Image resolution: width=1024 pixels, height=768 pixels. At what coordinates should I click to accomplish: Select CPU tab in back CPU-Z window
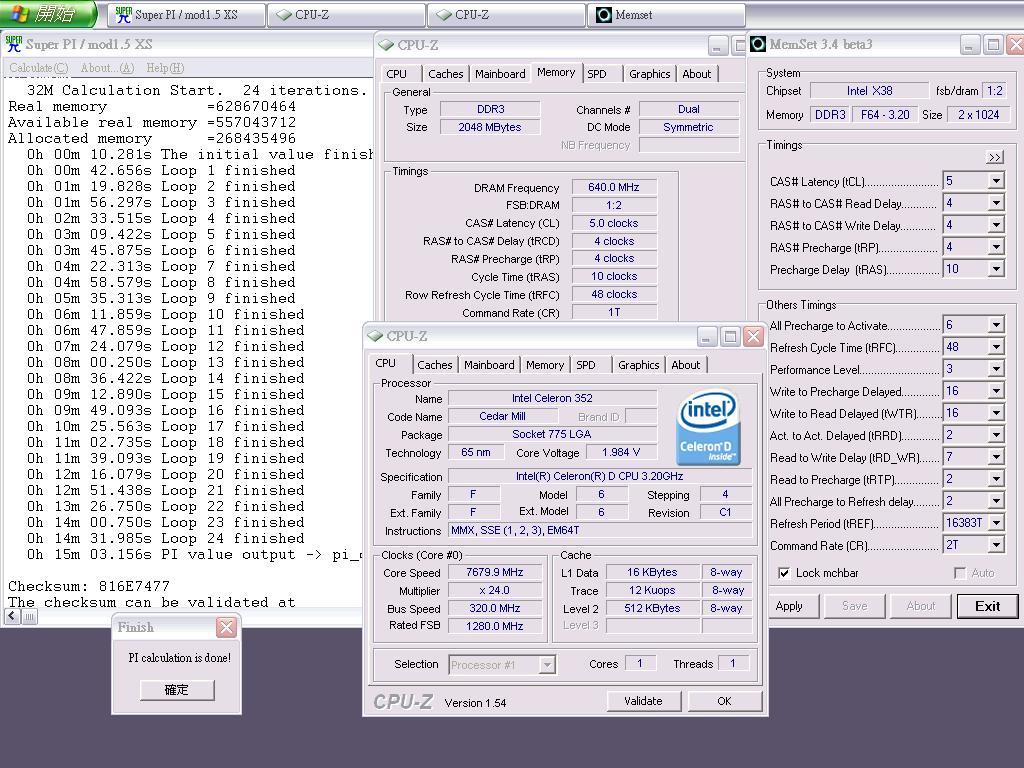[396, 74]
